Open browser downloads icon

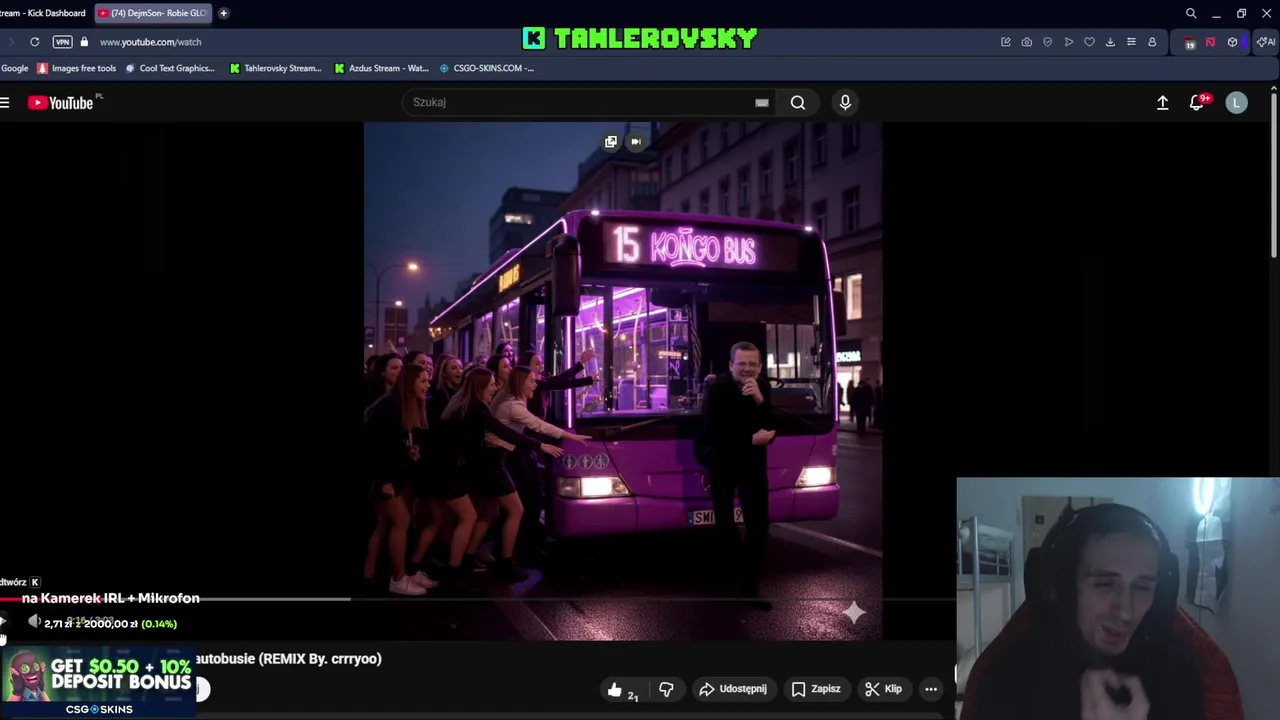tap(1110, 42)
